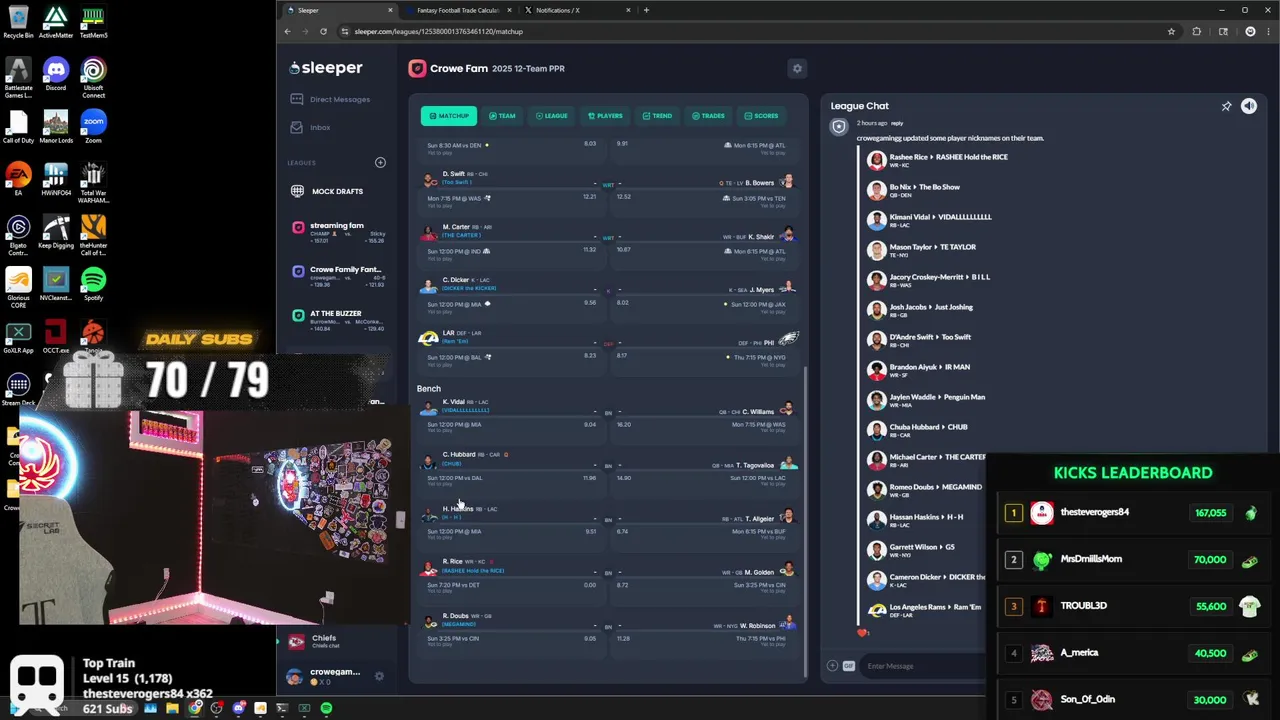Click the crowegam... user avatar

(x=294, y=677)
